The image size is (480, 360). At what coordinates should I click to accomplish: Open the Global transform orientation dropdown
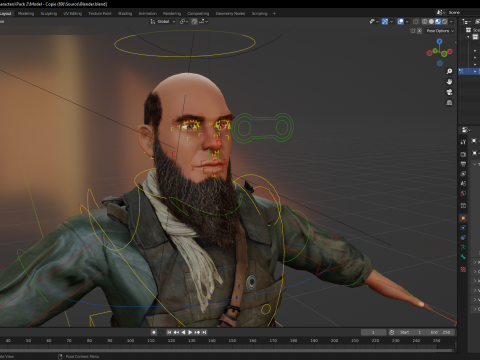click(x=163, y=22)
